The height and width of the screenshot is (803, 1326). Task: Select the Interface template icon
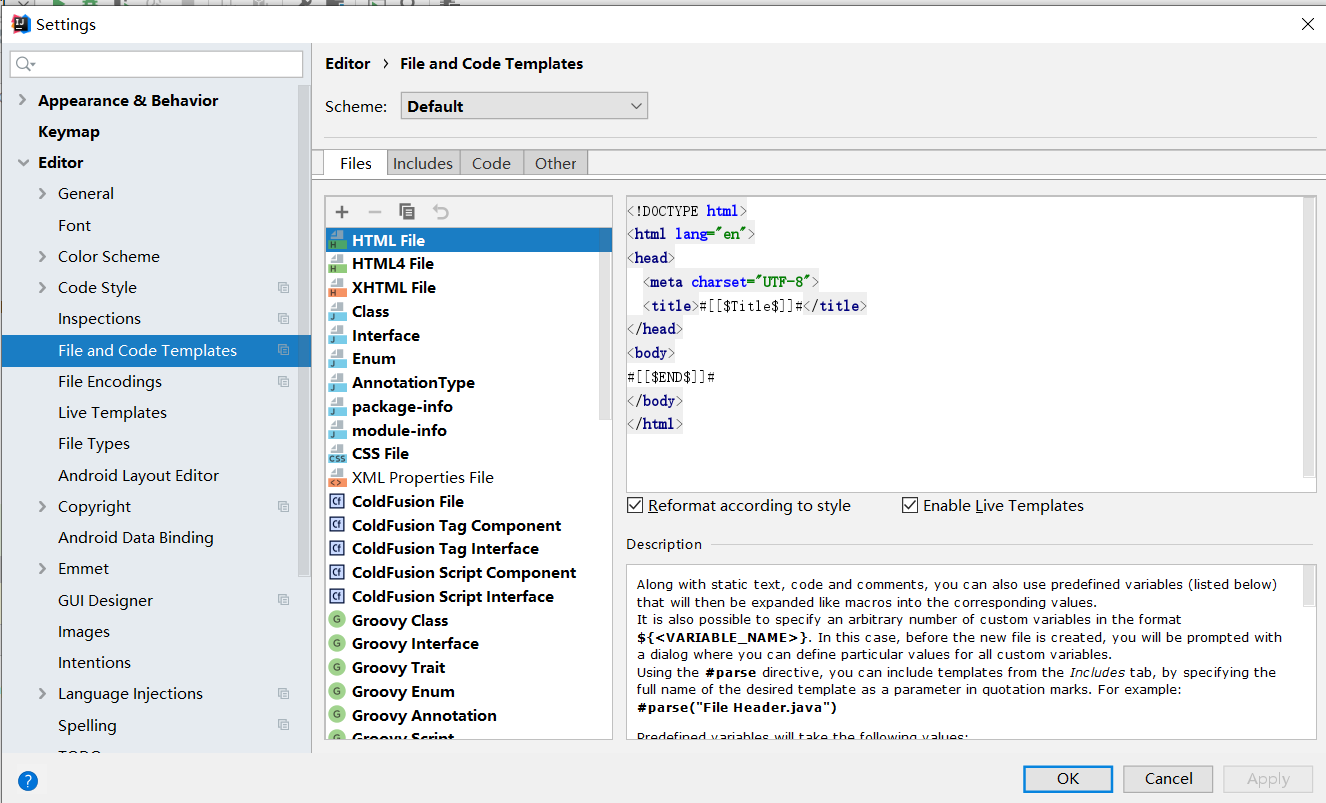pyautogui.click(x=337, y=336)
